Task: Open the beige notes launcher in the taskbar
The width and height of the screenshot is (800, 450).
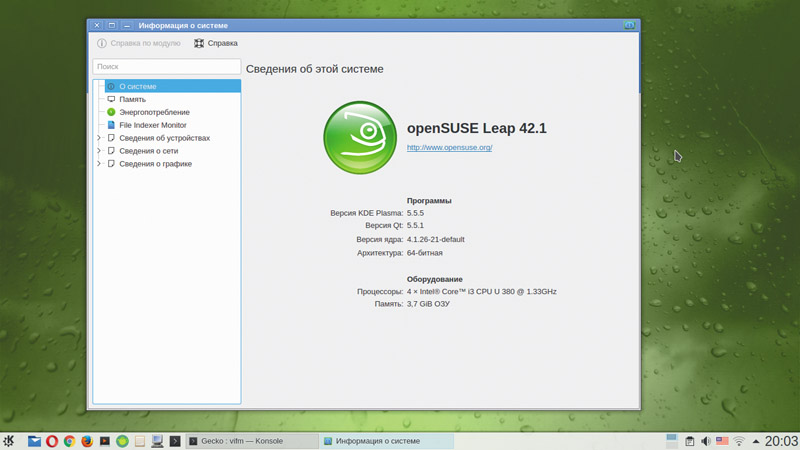Action: [x=139, y=441]
